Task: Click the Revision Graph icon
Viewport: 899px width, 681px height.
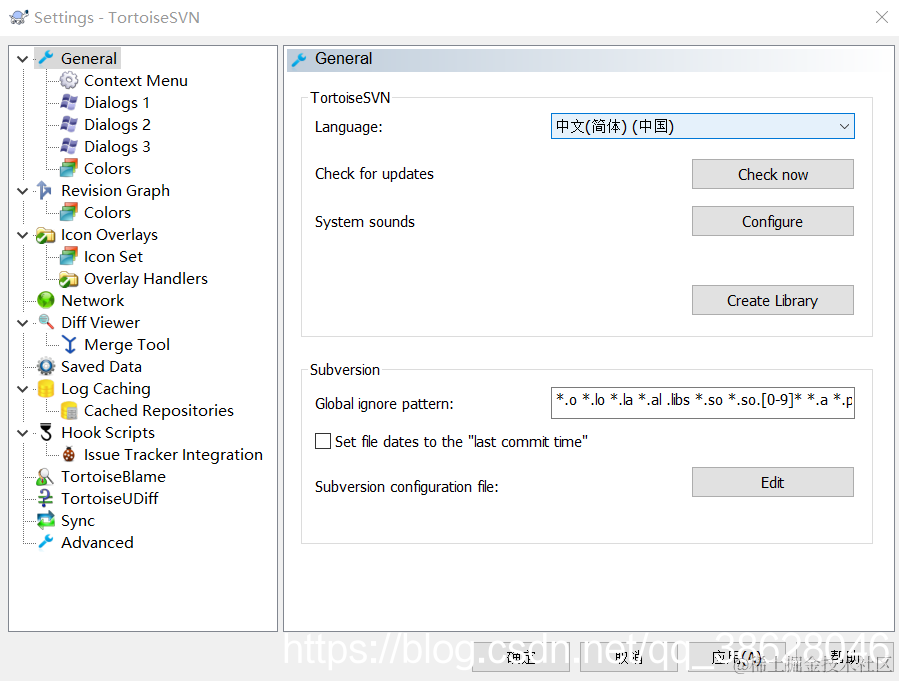Action: (x=45, y=190)
